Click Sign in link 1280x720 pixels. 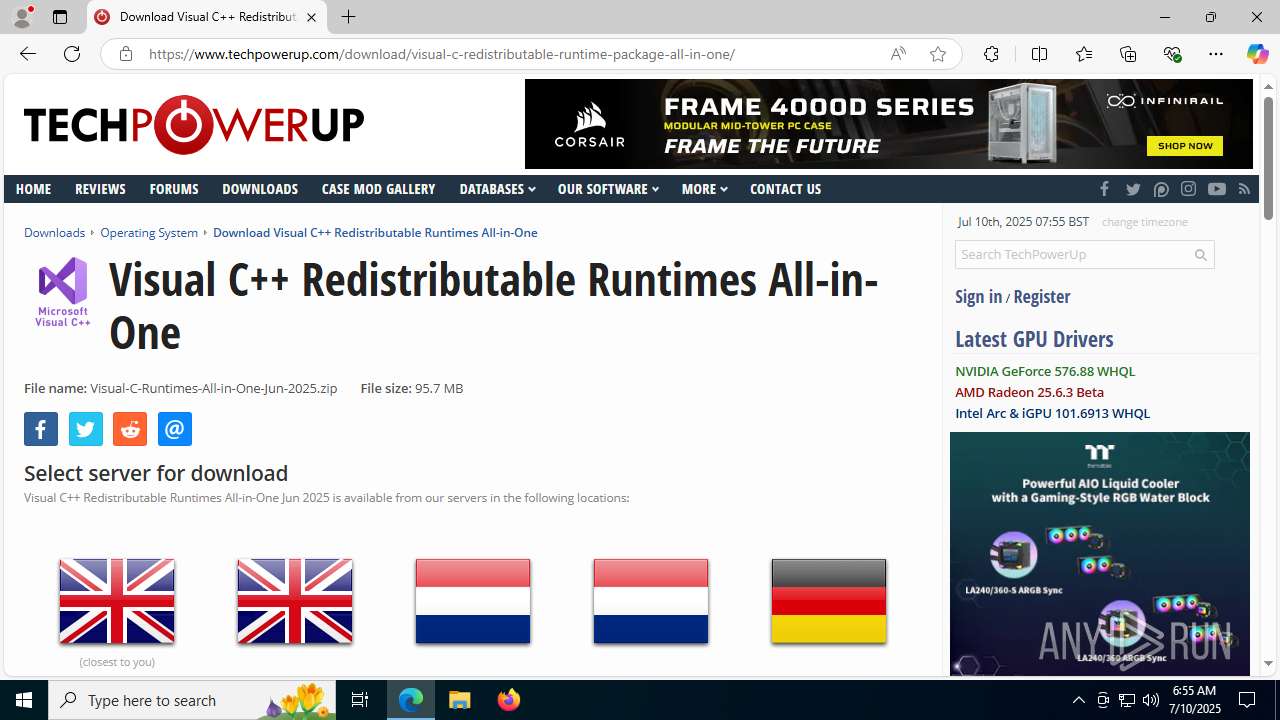pyautogui.click(x=978, y=296)
